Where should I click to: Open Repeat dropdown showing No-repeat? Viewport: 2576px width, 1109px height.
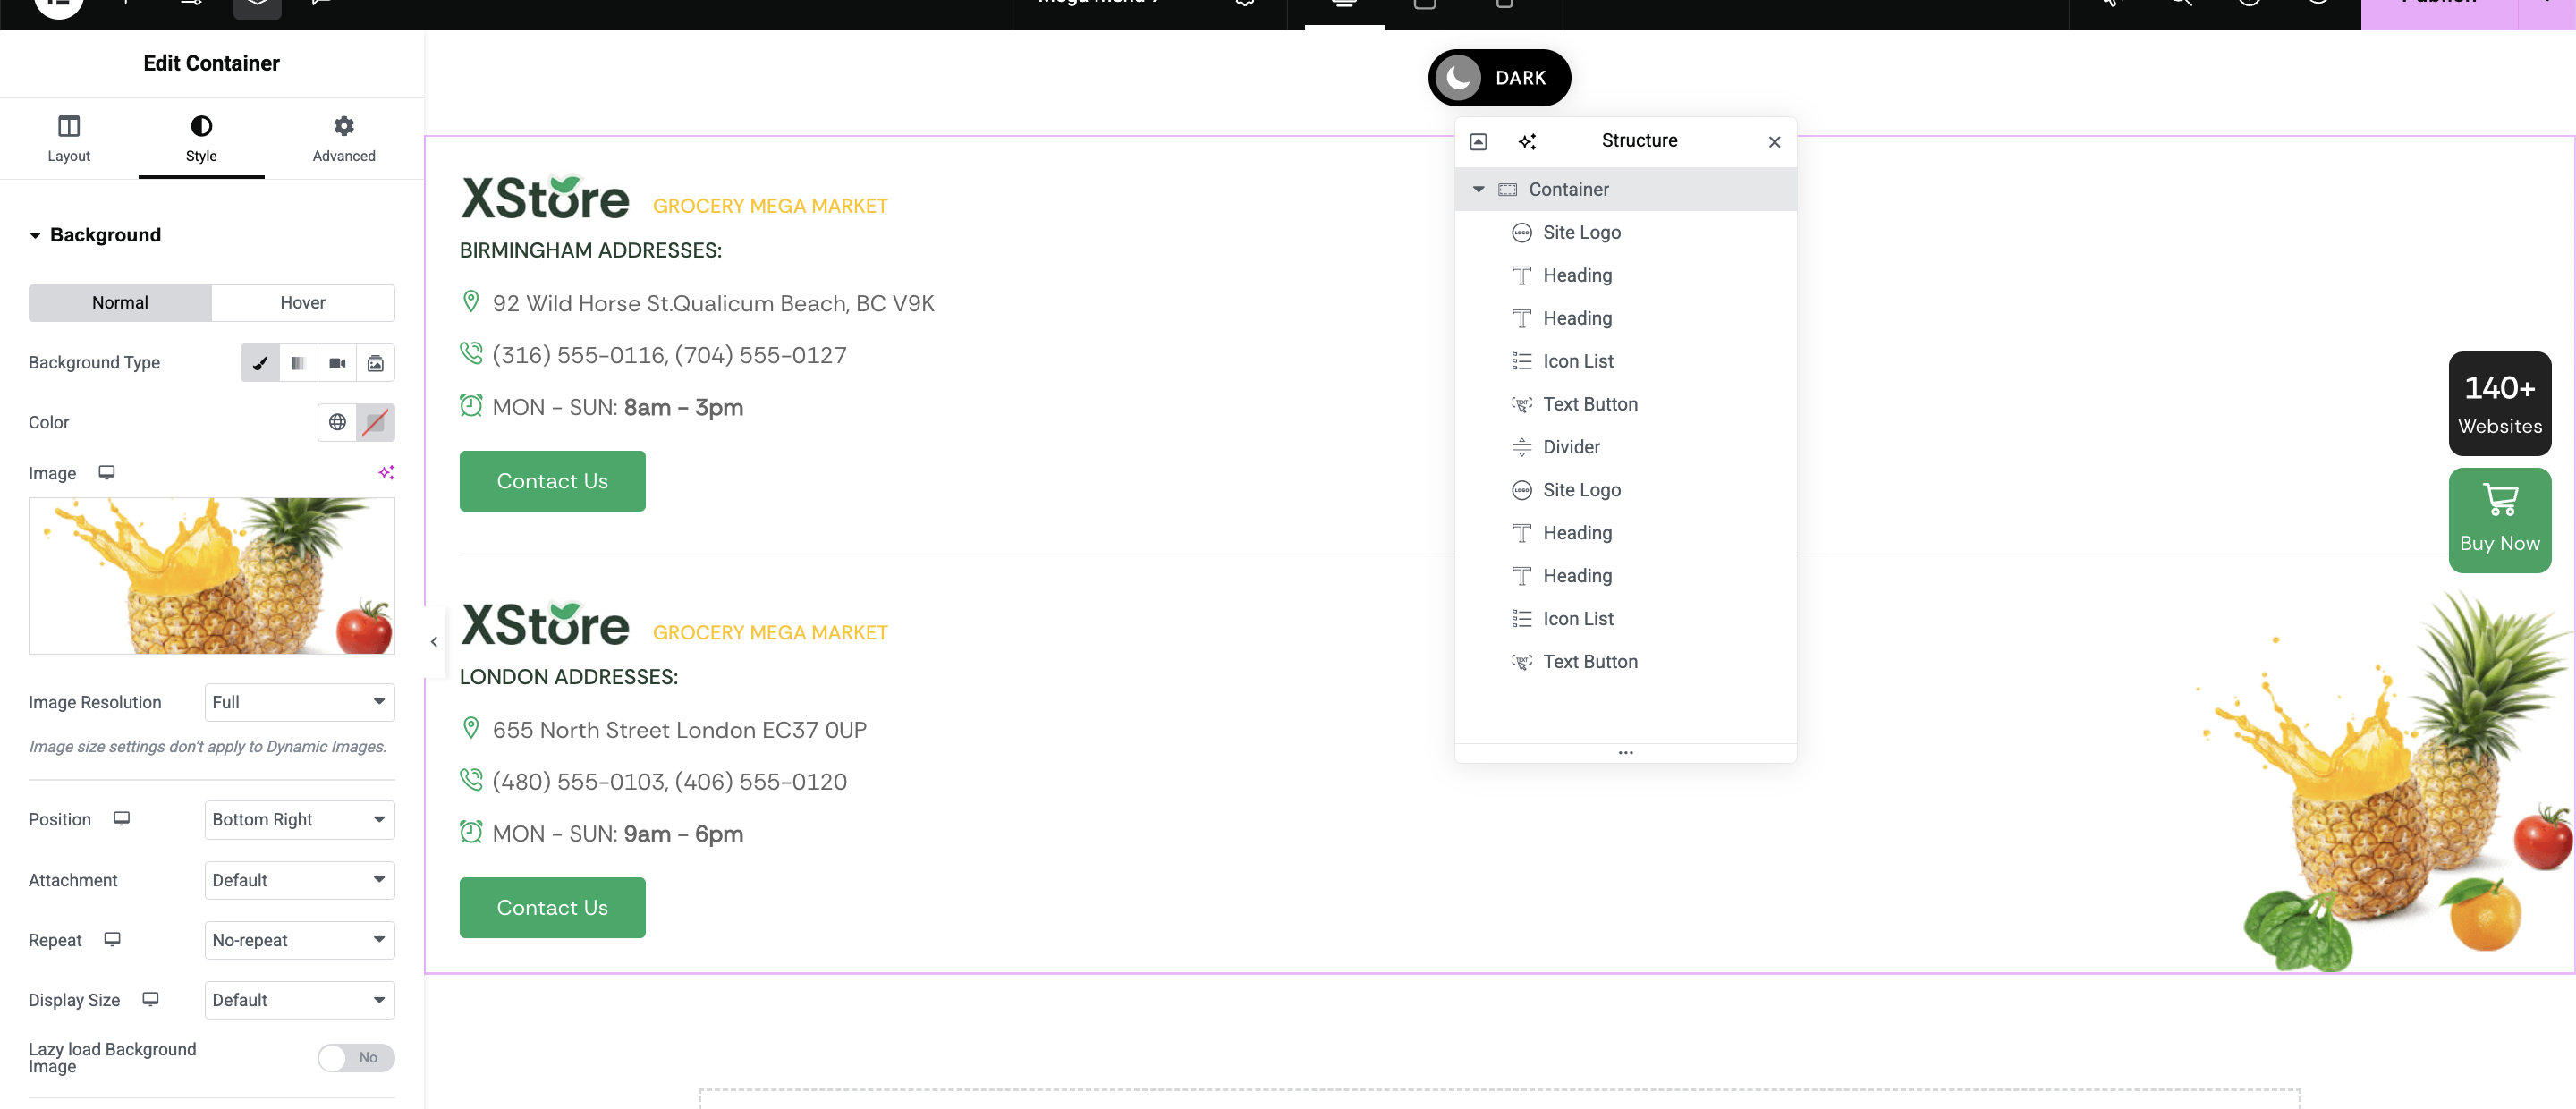coord(299,939)
